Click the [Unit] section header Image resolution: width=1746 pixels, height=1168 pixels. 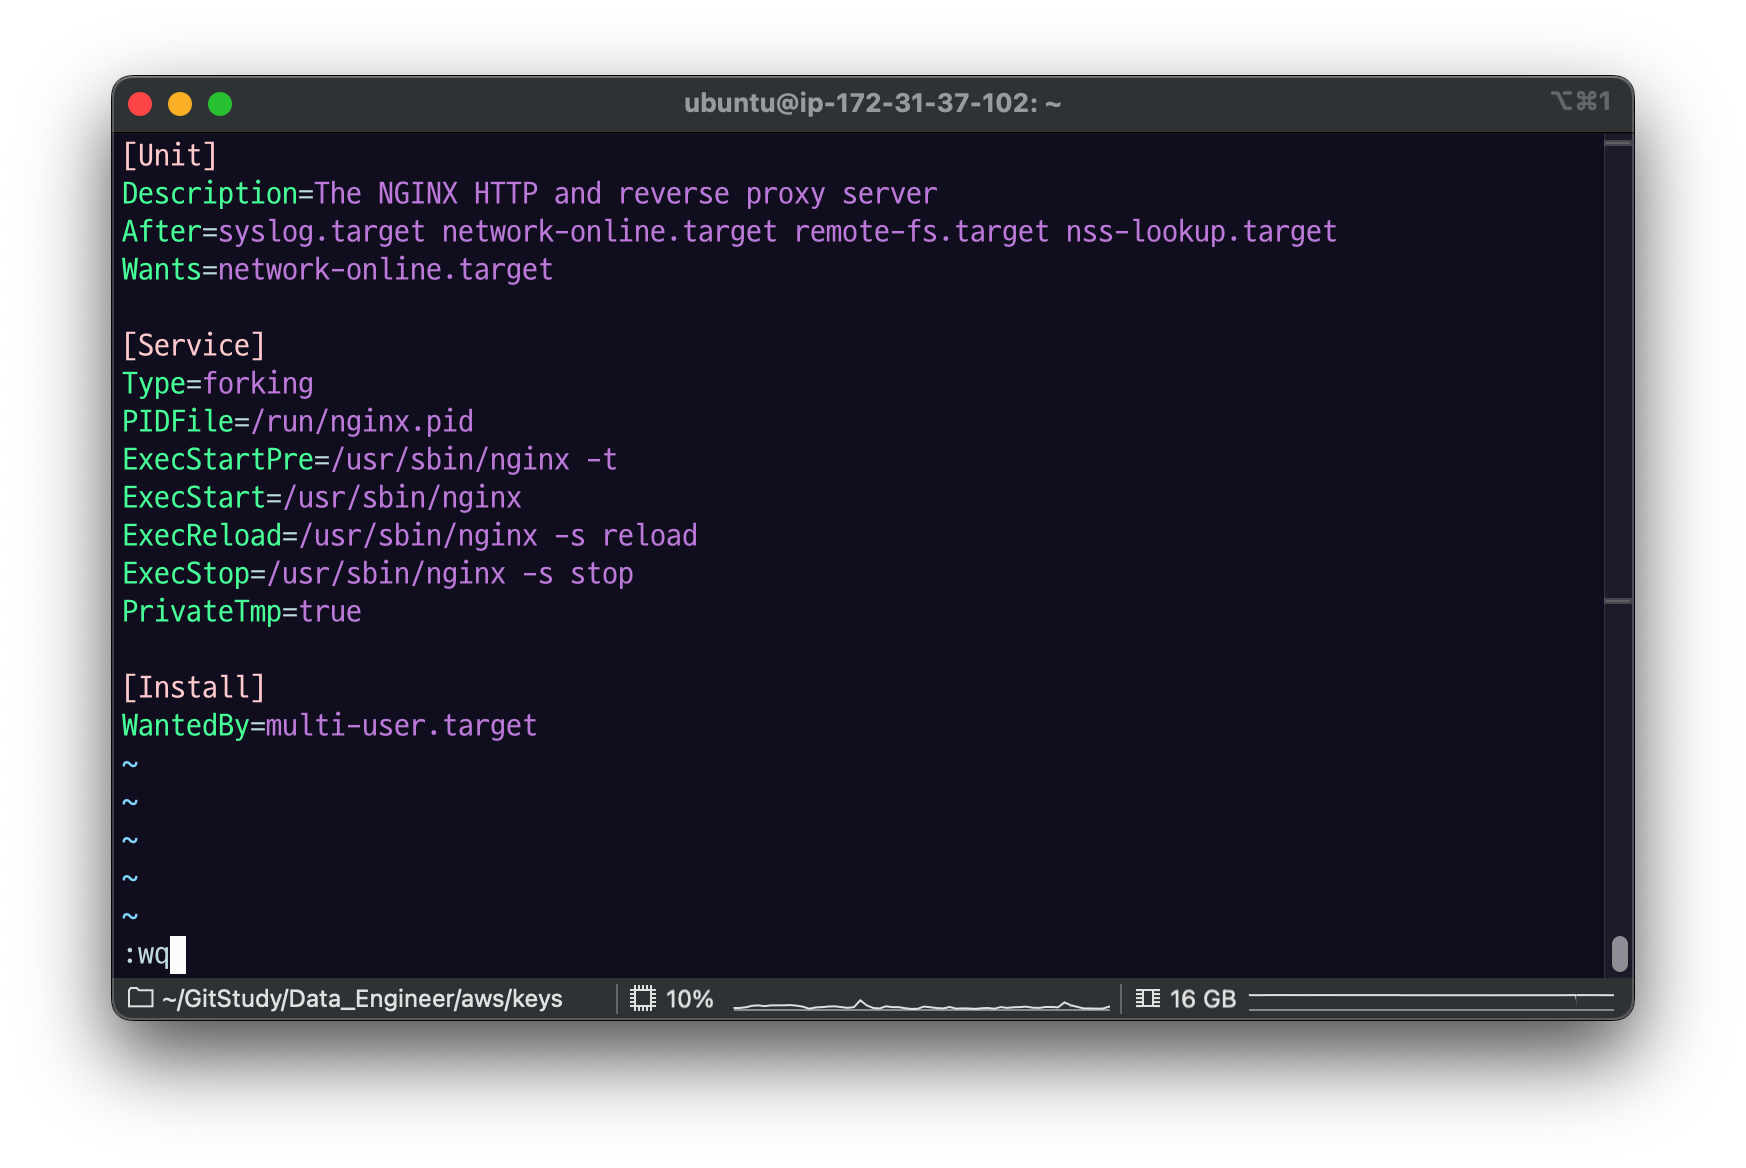click(x=170, y=155)
